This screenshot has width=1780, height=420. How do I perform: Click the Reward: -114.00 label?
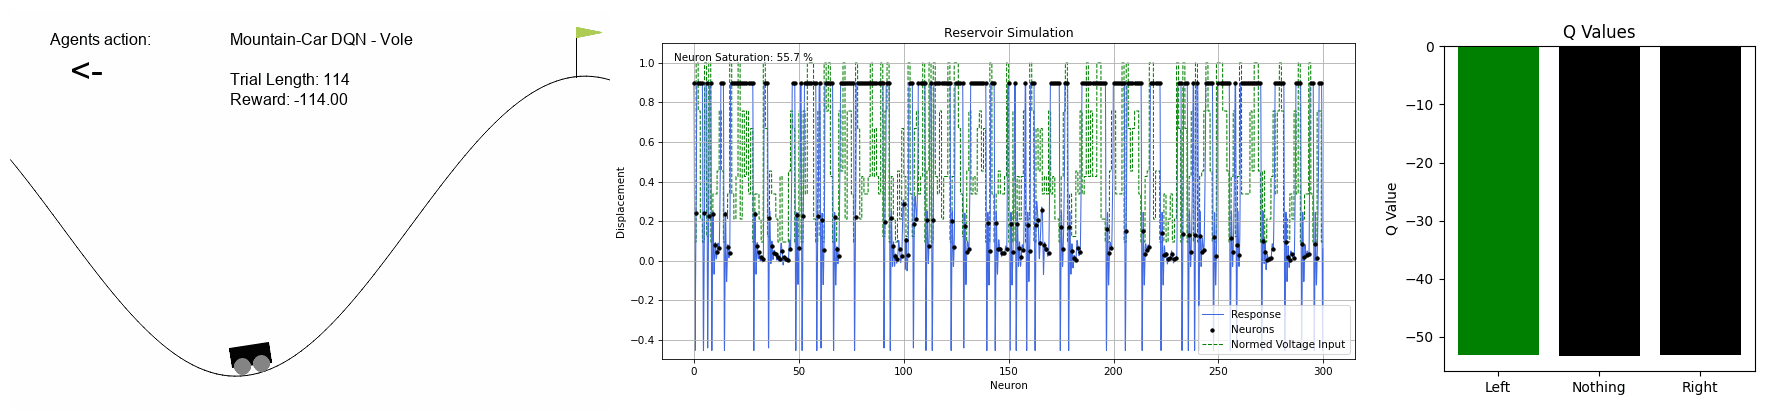[289, 99]
